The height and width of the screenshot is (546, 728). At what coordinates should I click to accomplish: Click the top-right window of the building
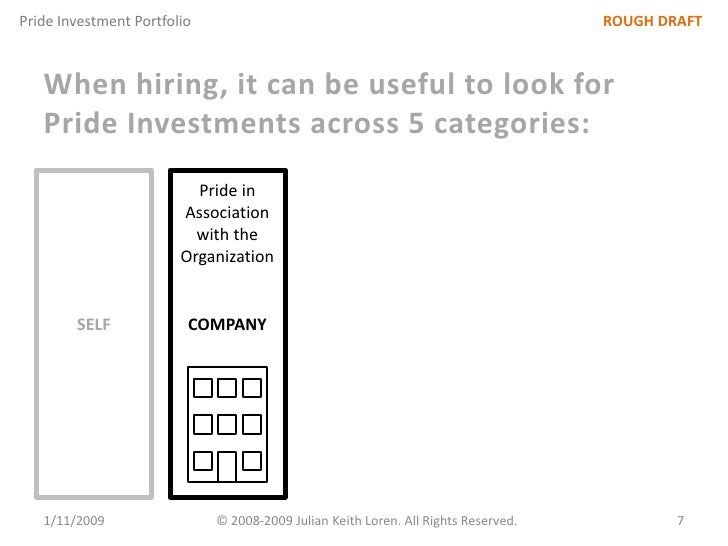pos(252,388)
